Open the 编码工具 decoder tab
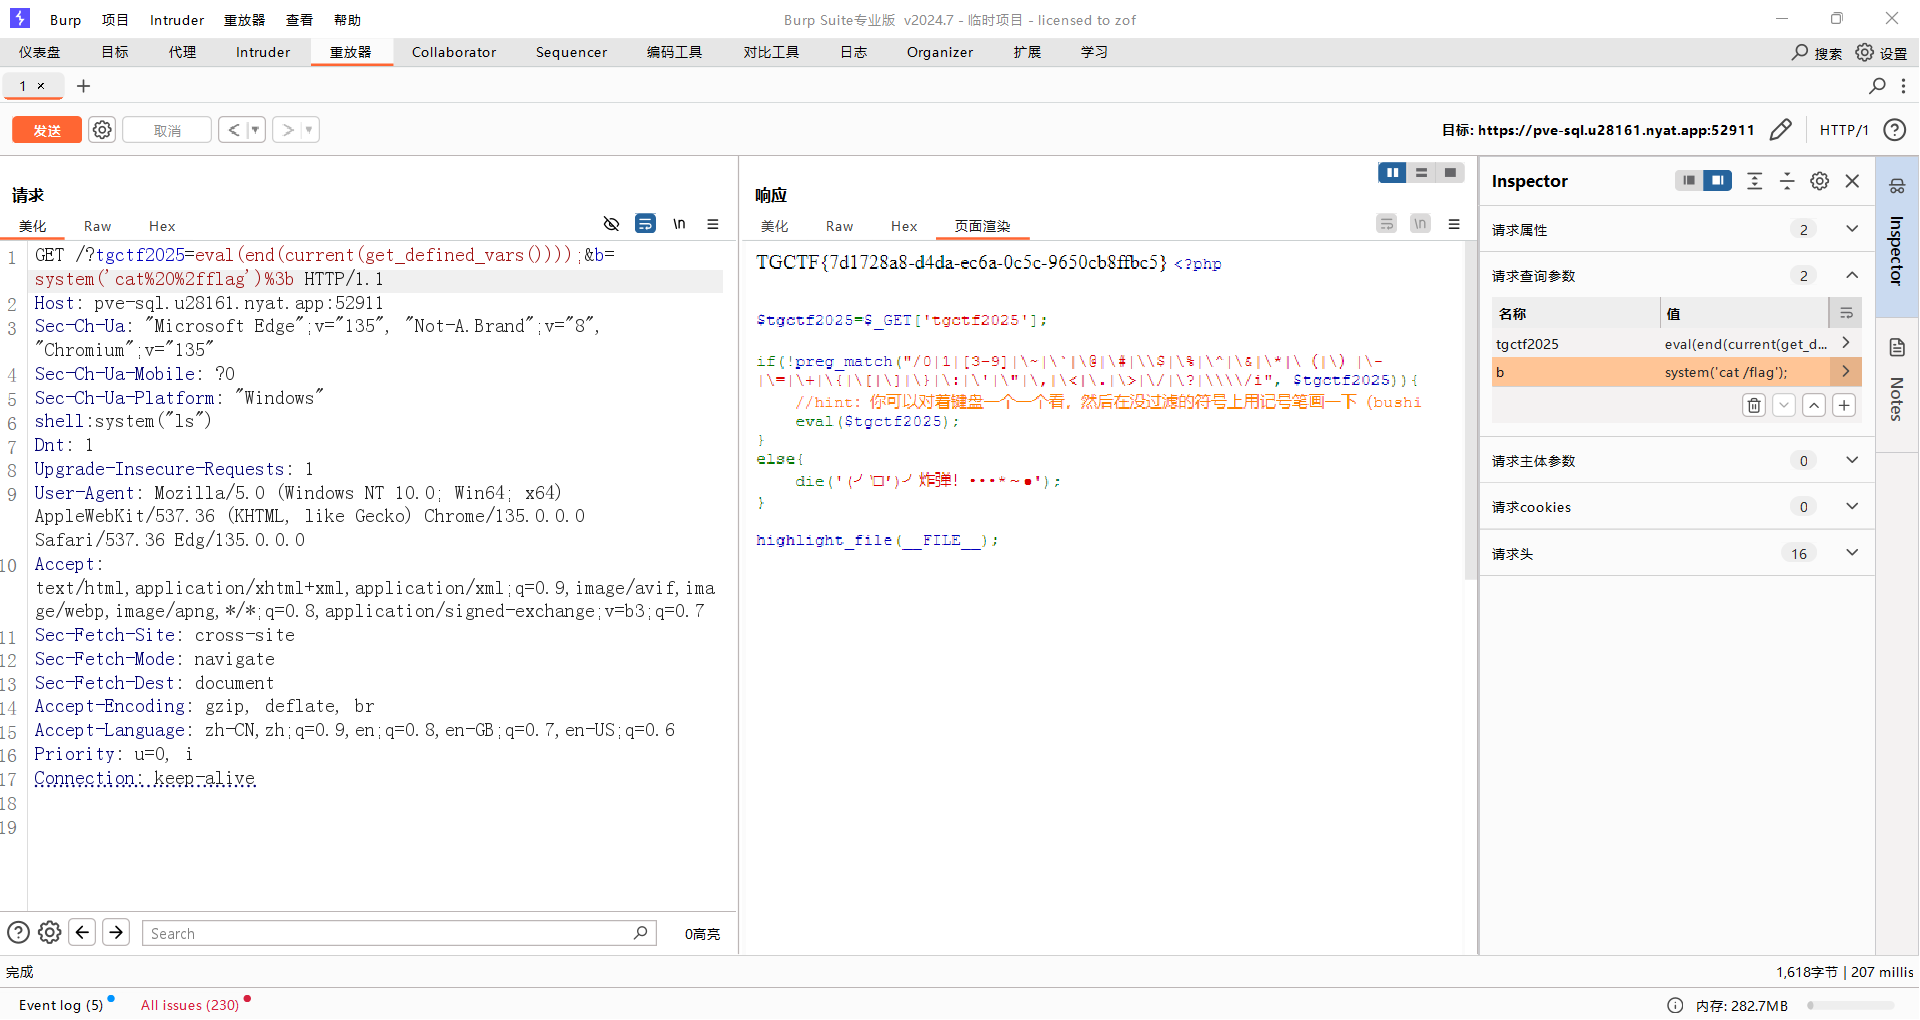The image size is (1920, 1020). click(674, 52)
